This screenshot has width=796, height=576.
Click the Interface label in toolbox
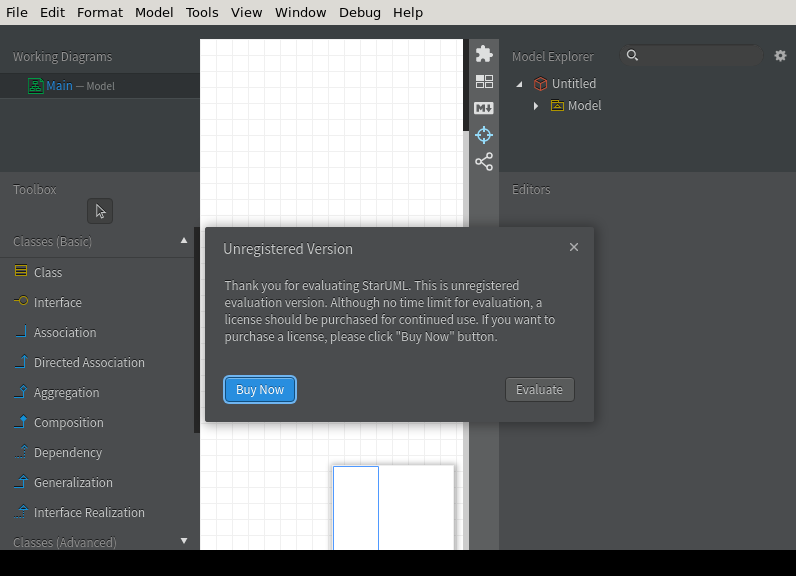click(57, 302)
